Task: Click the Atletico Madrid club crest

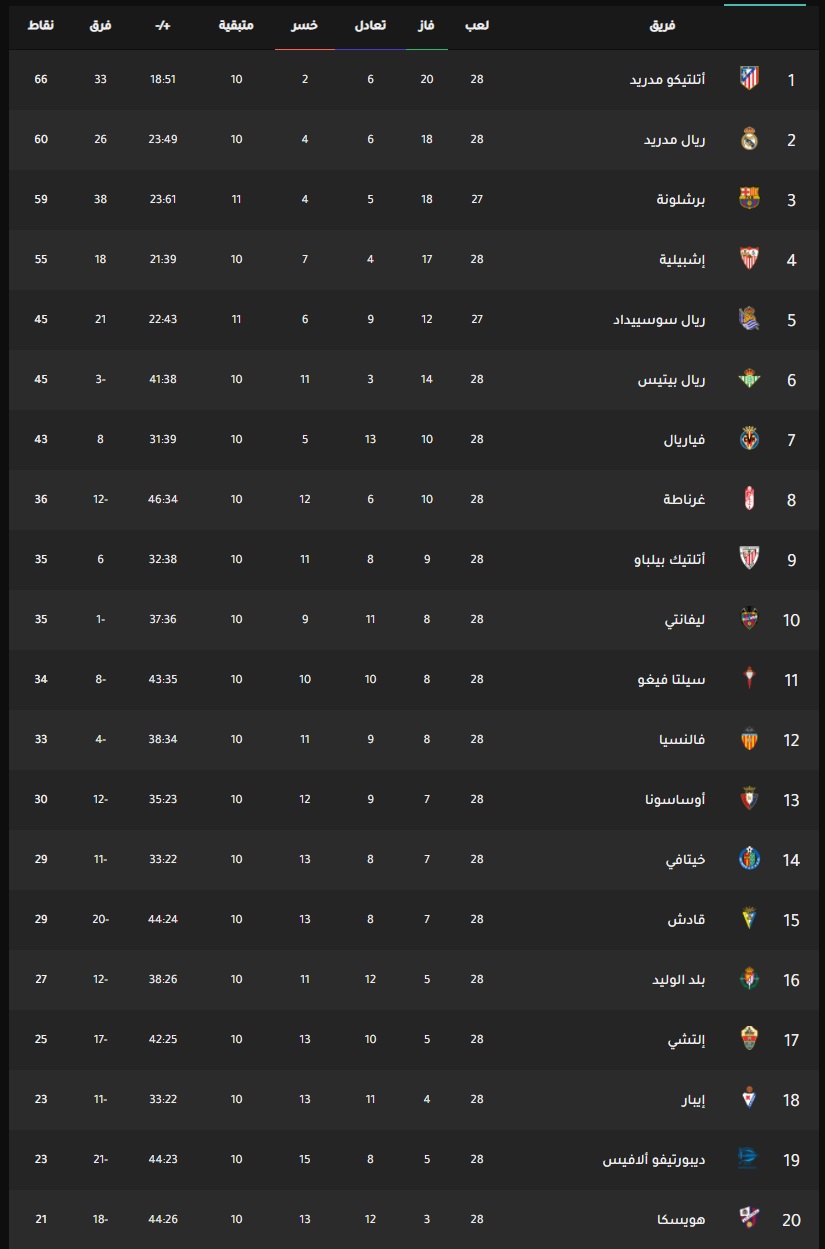Action: [x=749, y=79]
